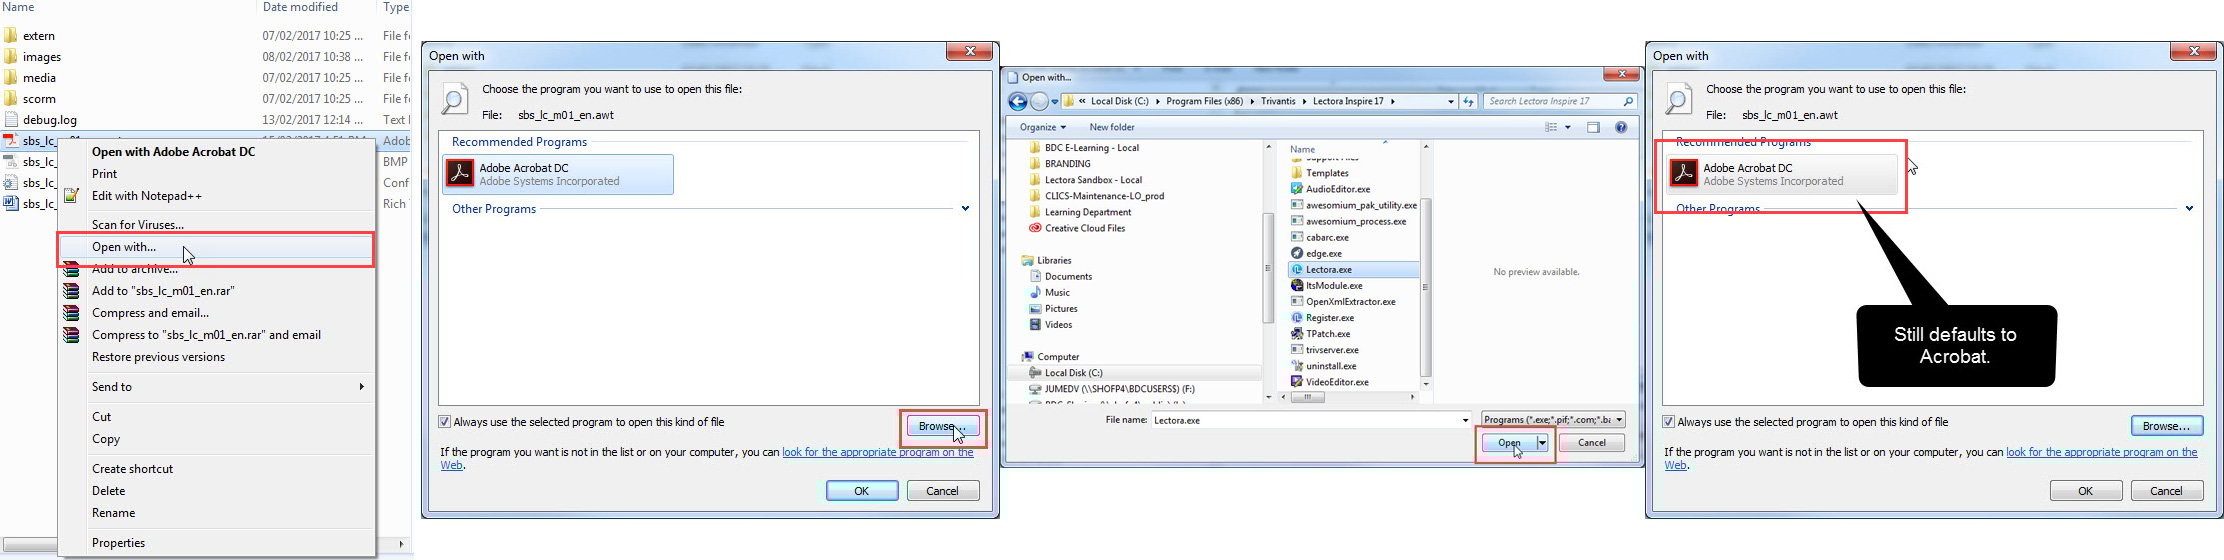Select Local Disk (C:) in sidebar
The image size is (2224, 560).
point(1073,372)
